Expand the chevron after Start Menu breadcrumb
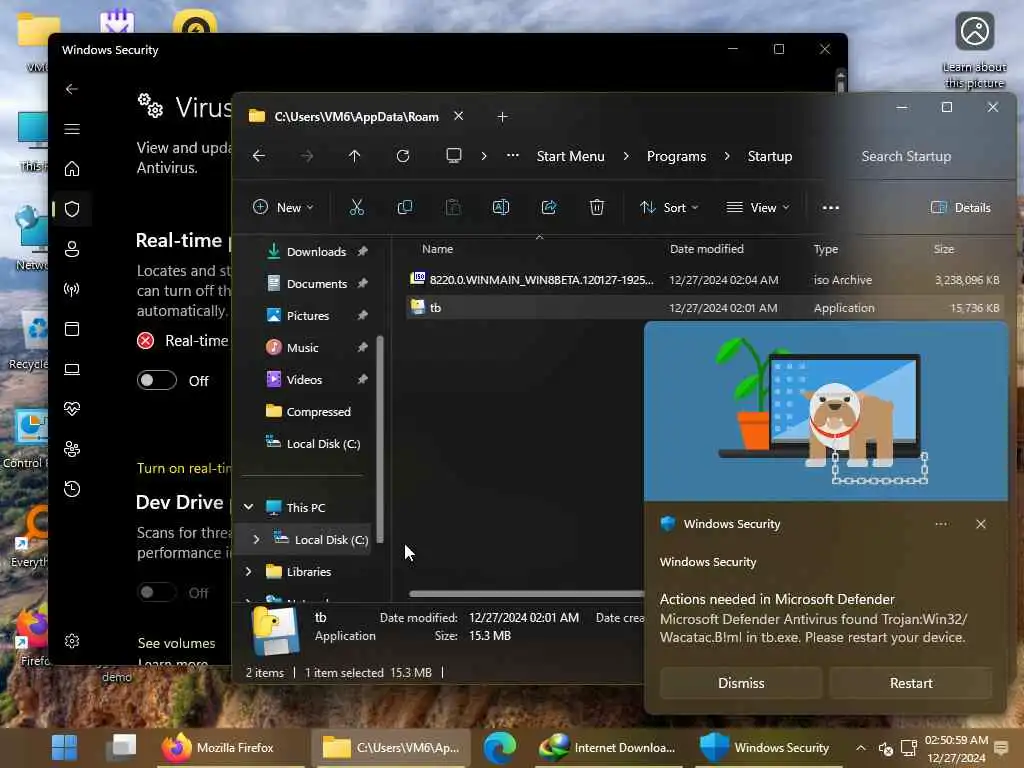The width and height of the screenshot is (1024, 768). (x=626, y=156)
